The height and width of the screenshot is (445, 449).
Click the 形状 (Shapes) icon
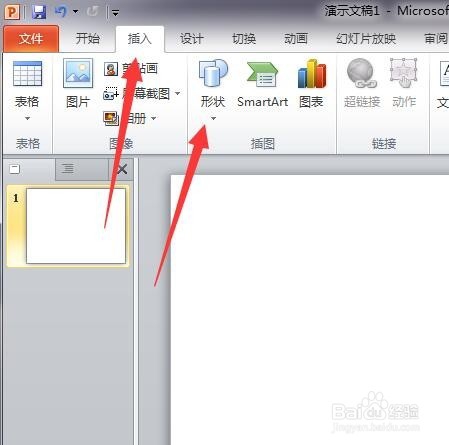[x=213, y=73]
